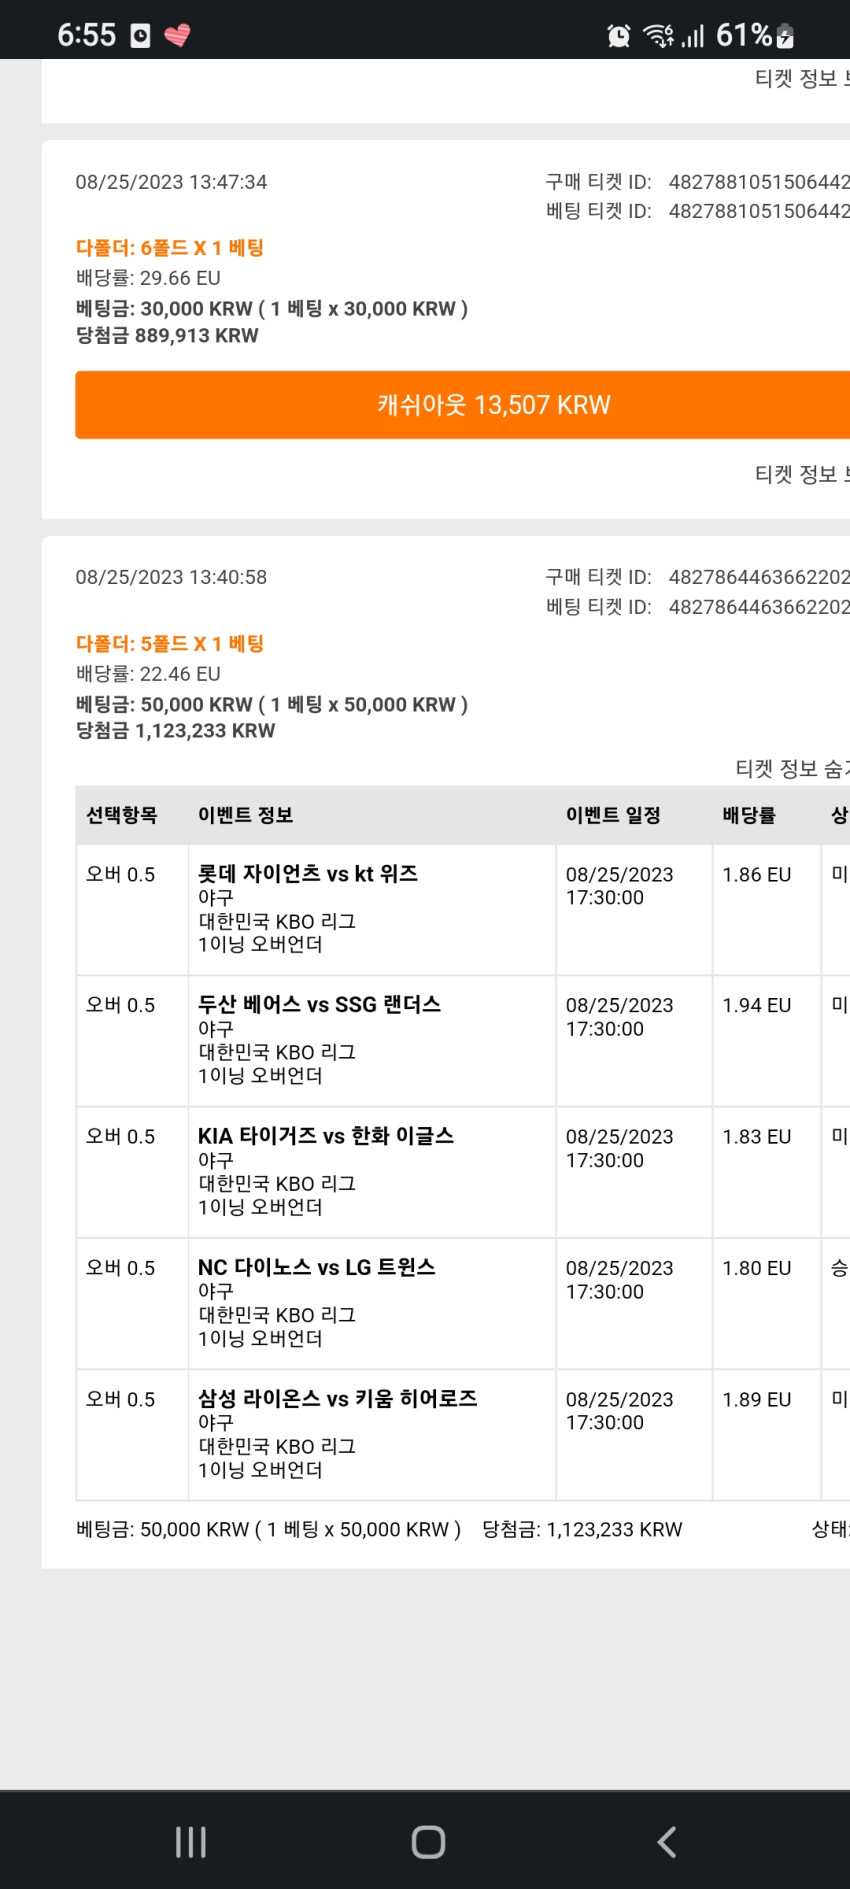Screen dimensions: 850x1889
Task: Open KIA 타이거즈 vs 한화 이글스 event
Action: [x=326, y=1135]
